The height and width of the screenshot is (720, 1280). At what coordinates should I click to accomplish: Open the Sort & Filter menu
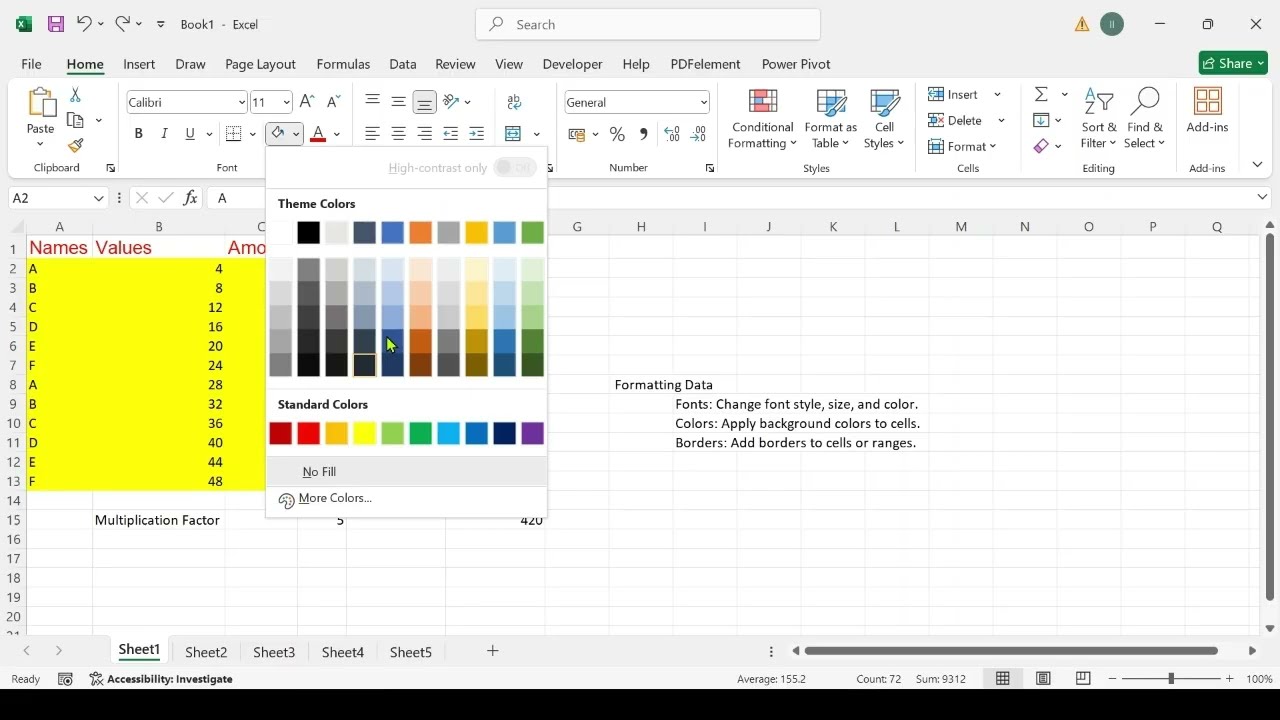point(1099,120)
